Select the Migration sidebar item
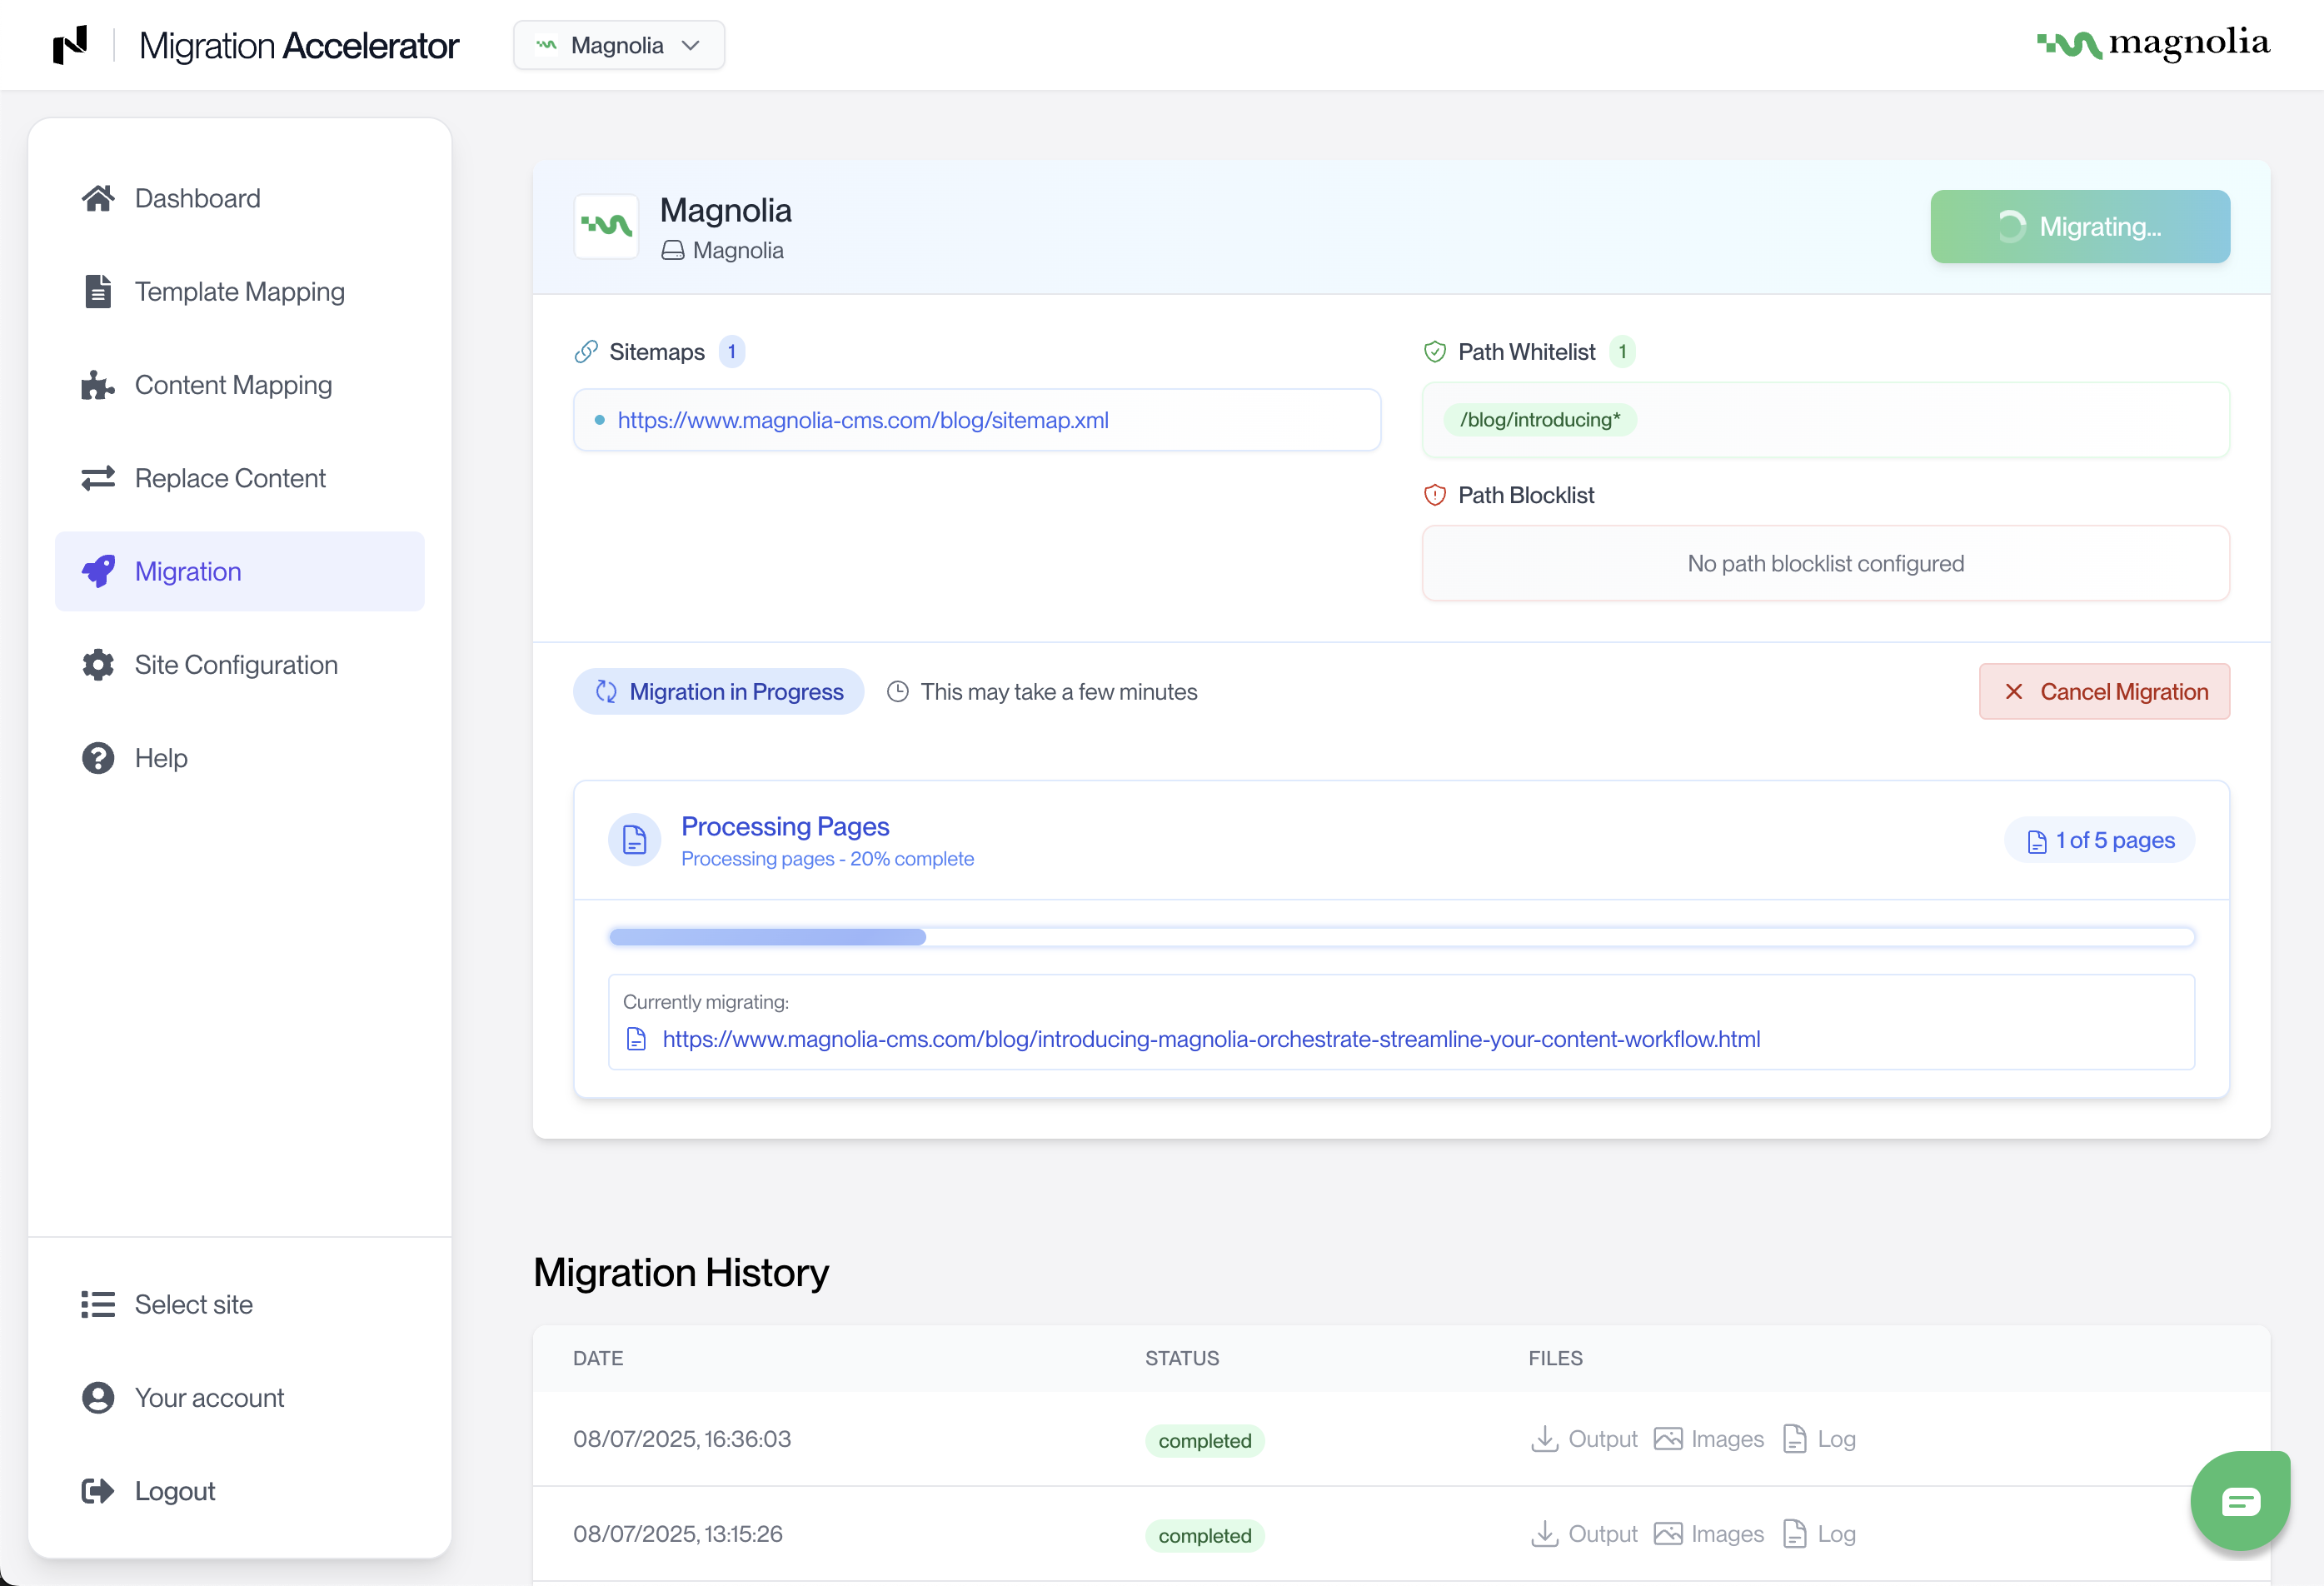 click(x=240, y=571)
